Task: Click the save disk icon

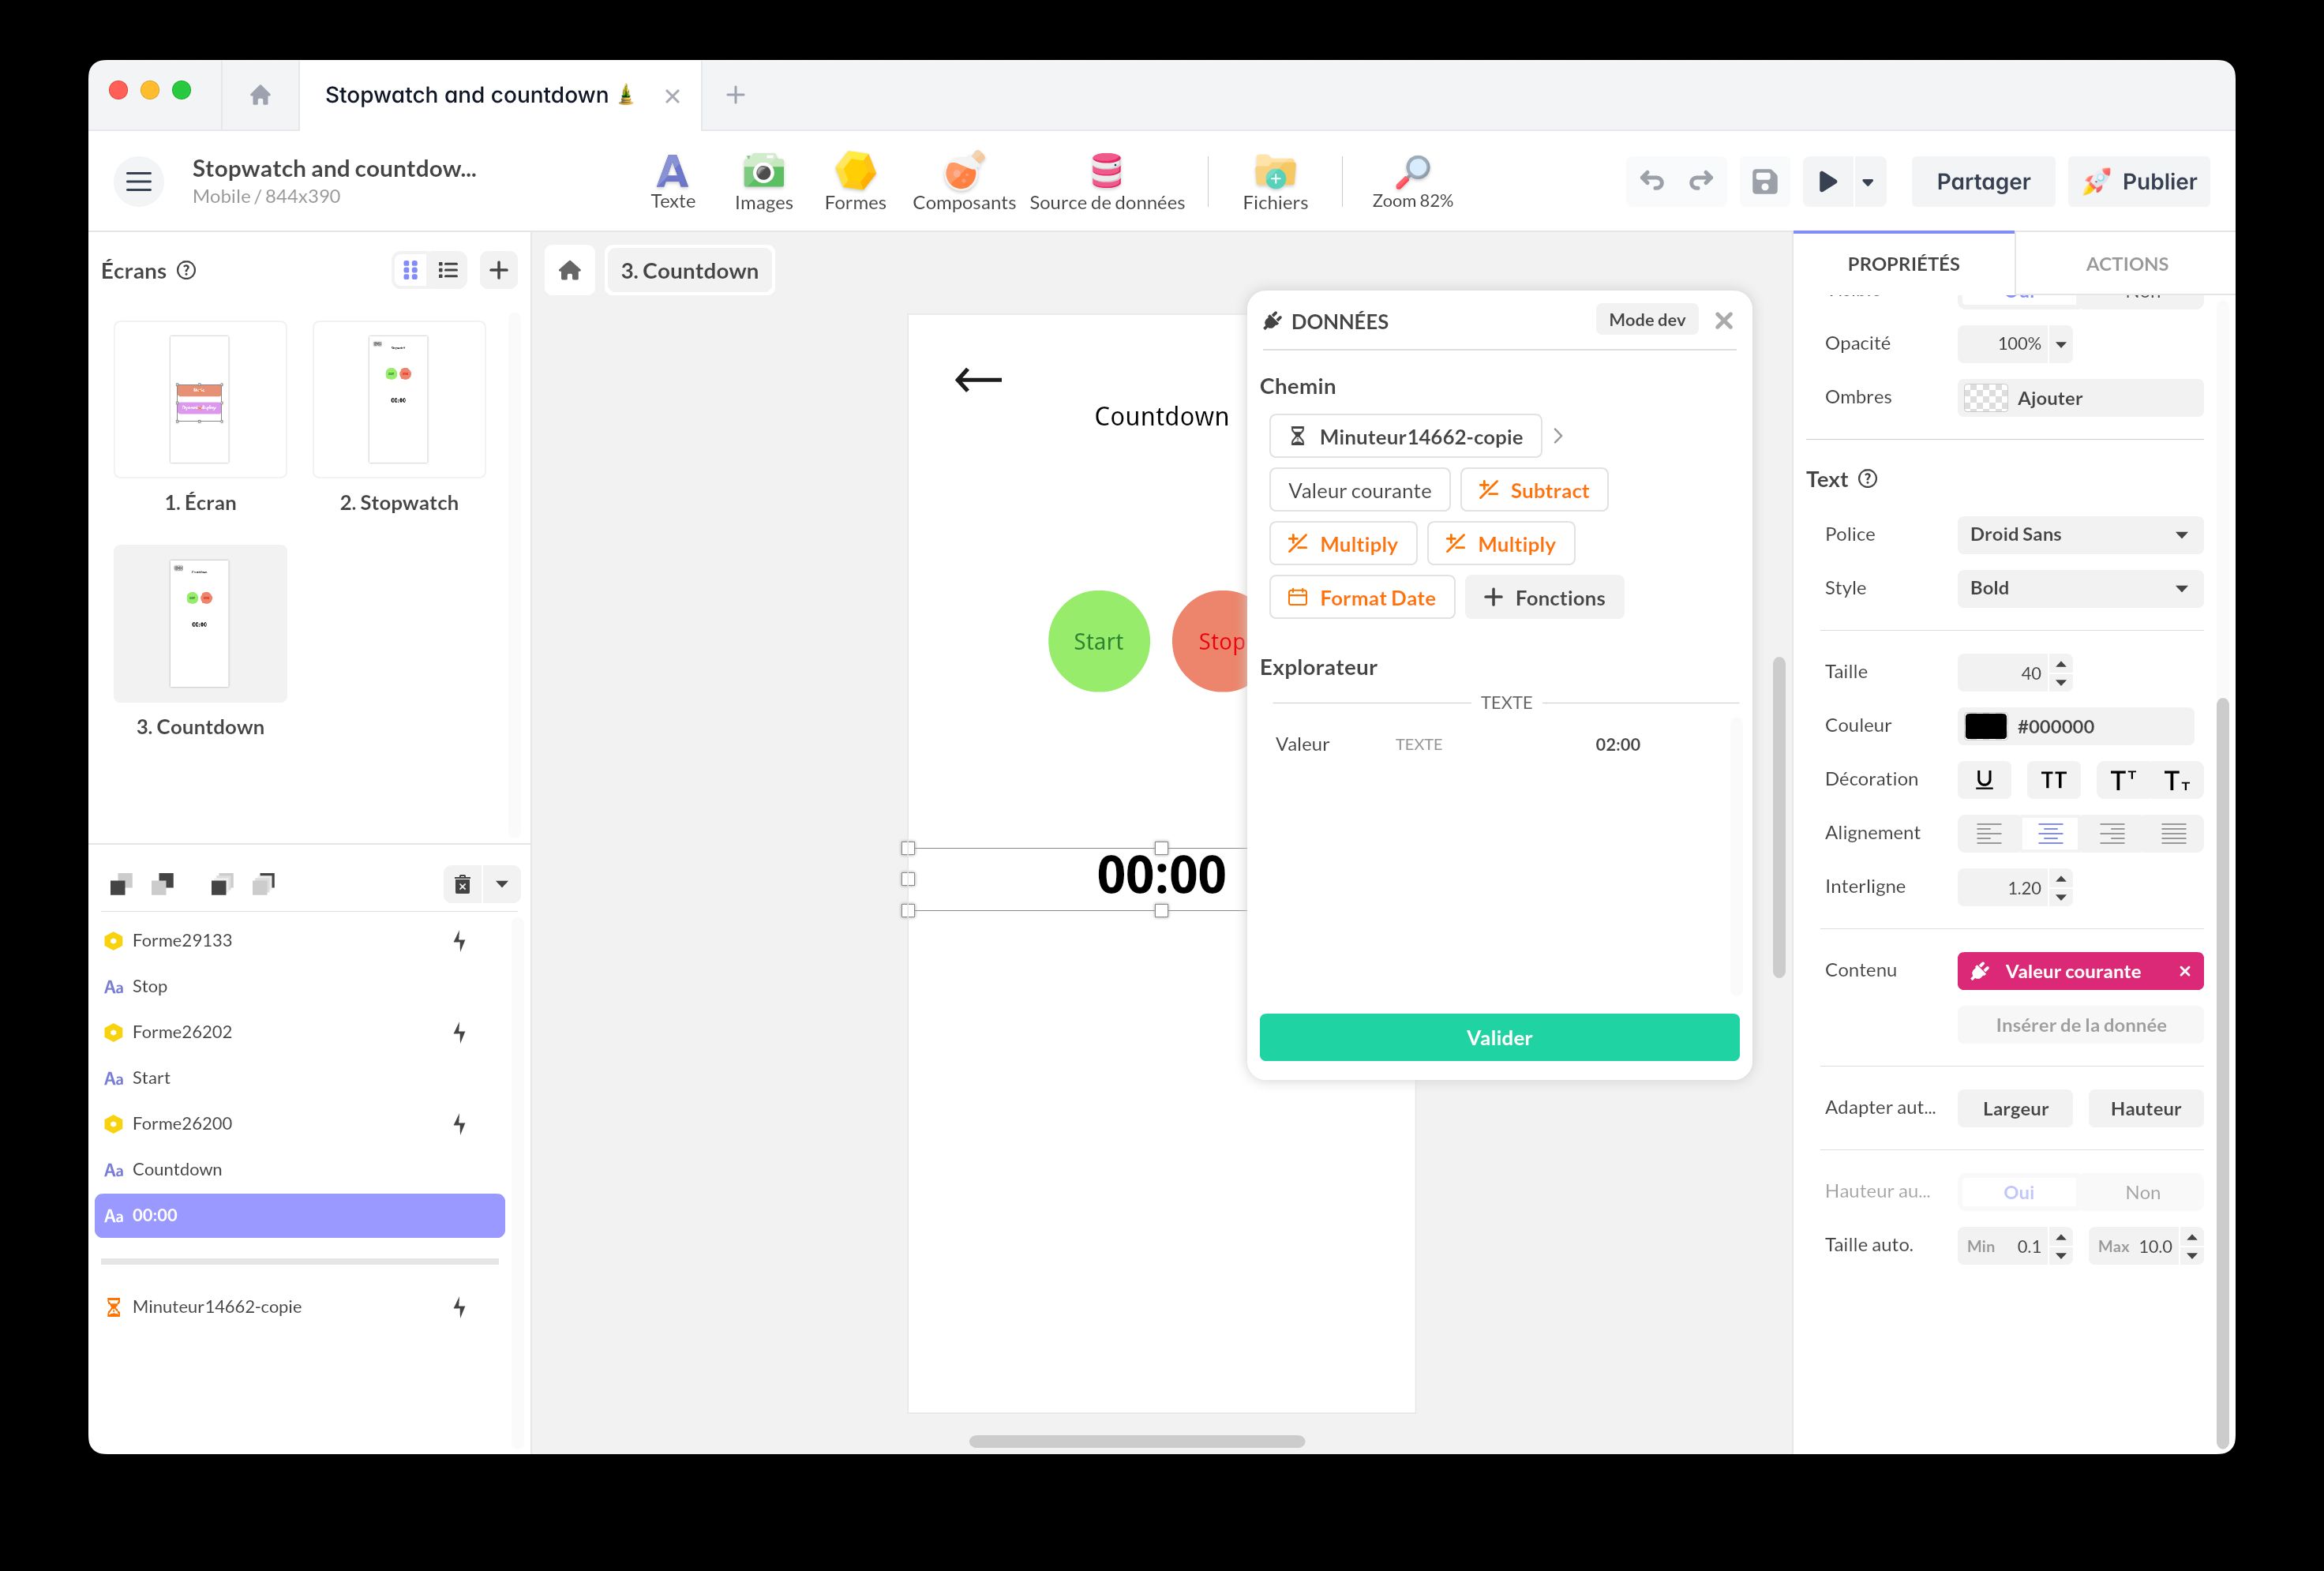Action: click(1764, 181)
